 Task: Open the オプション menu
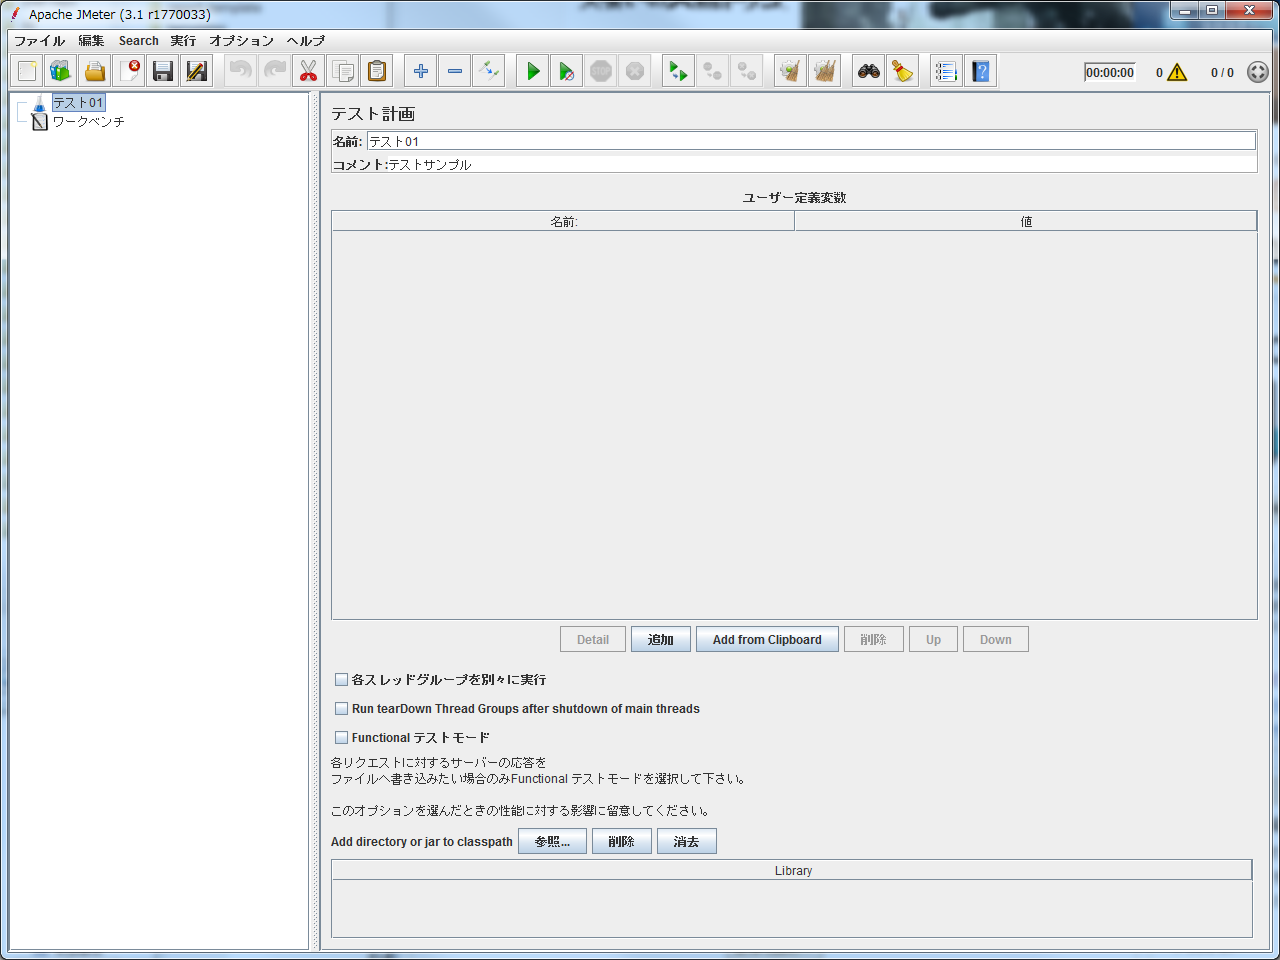241,41
